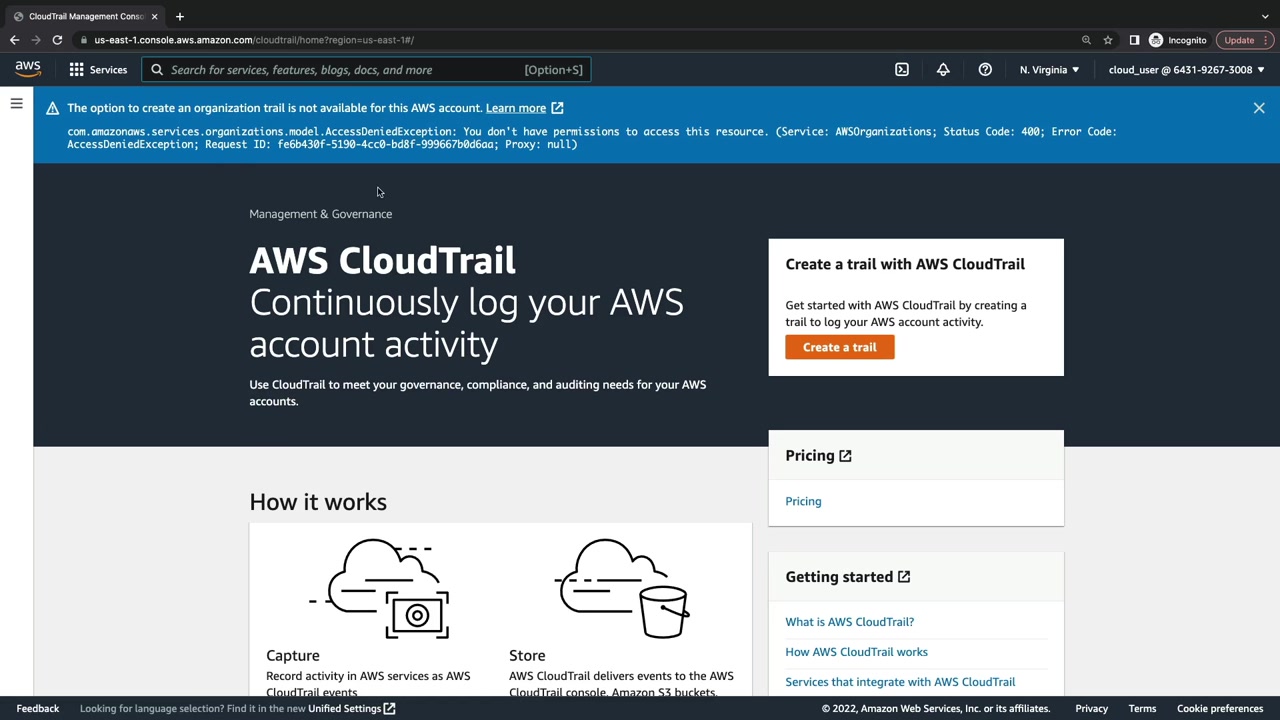Select the CloudTrail Management Console tab

point(85,16)
